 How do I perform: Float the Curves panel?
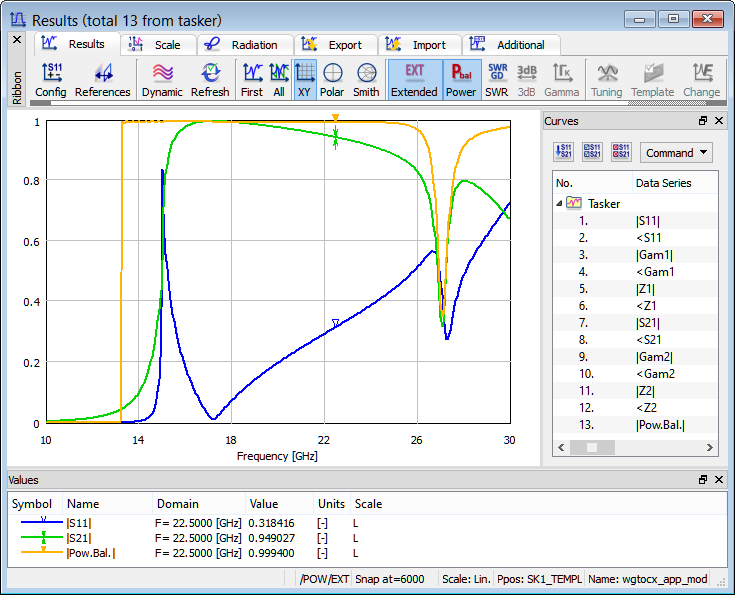(x=703, y=121)
